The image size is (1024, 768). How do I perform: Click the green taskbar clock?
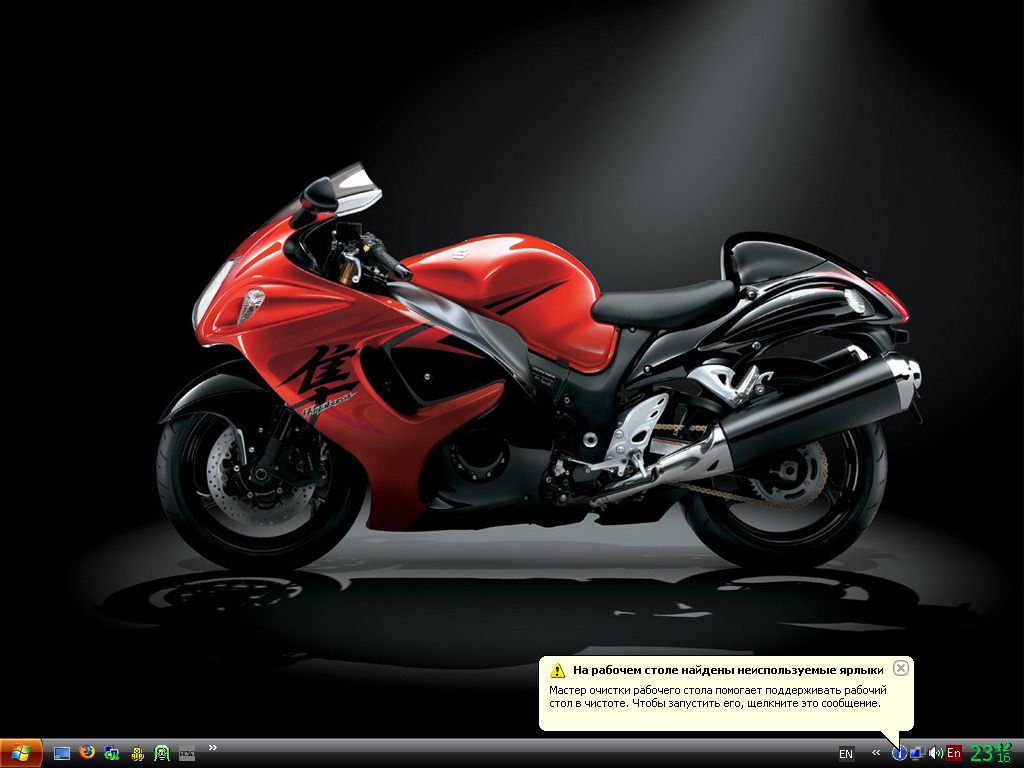point(992,753)
